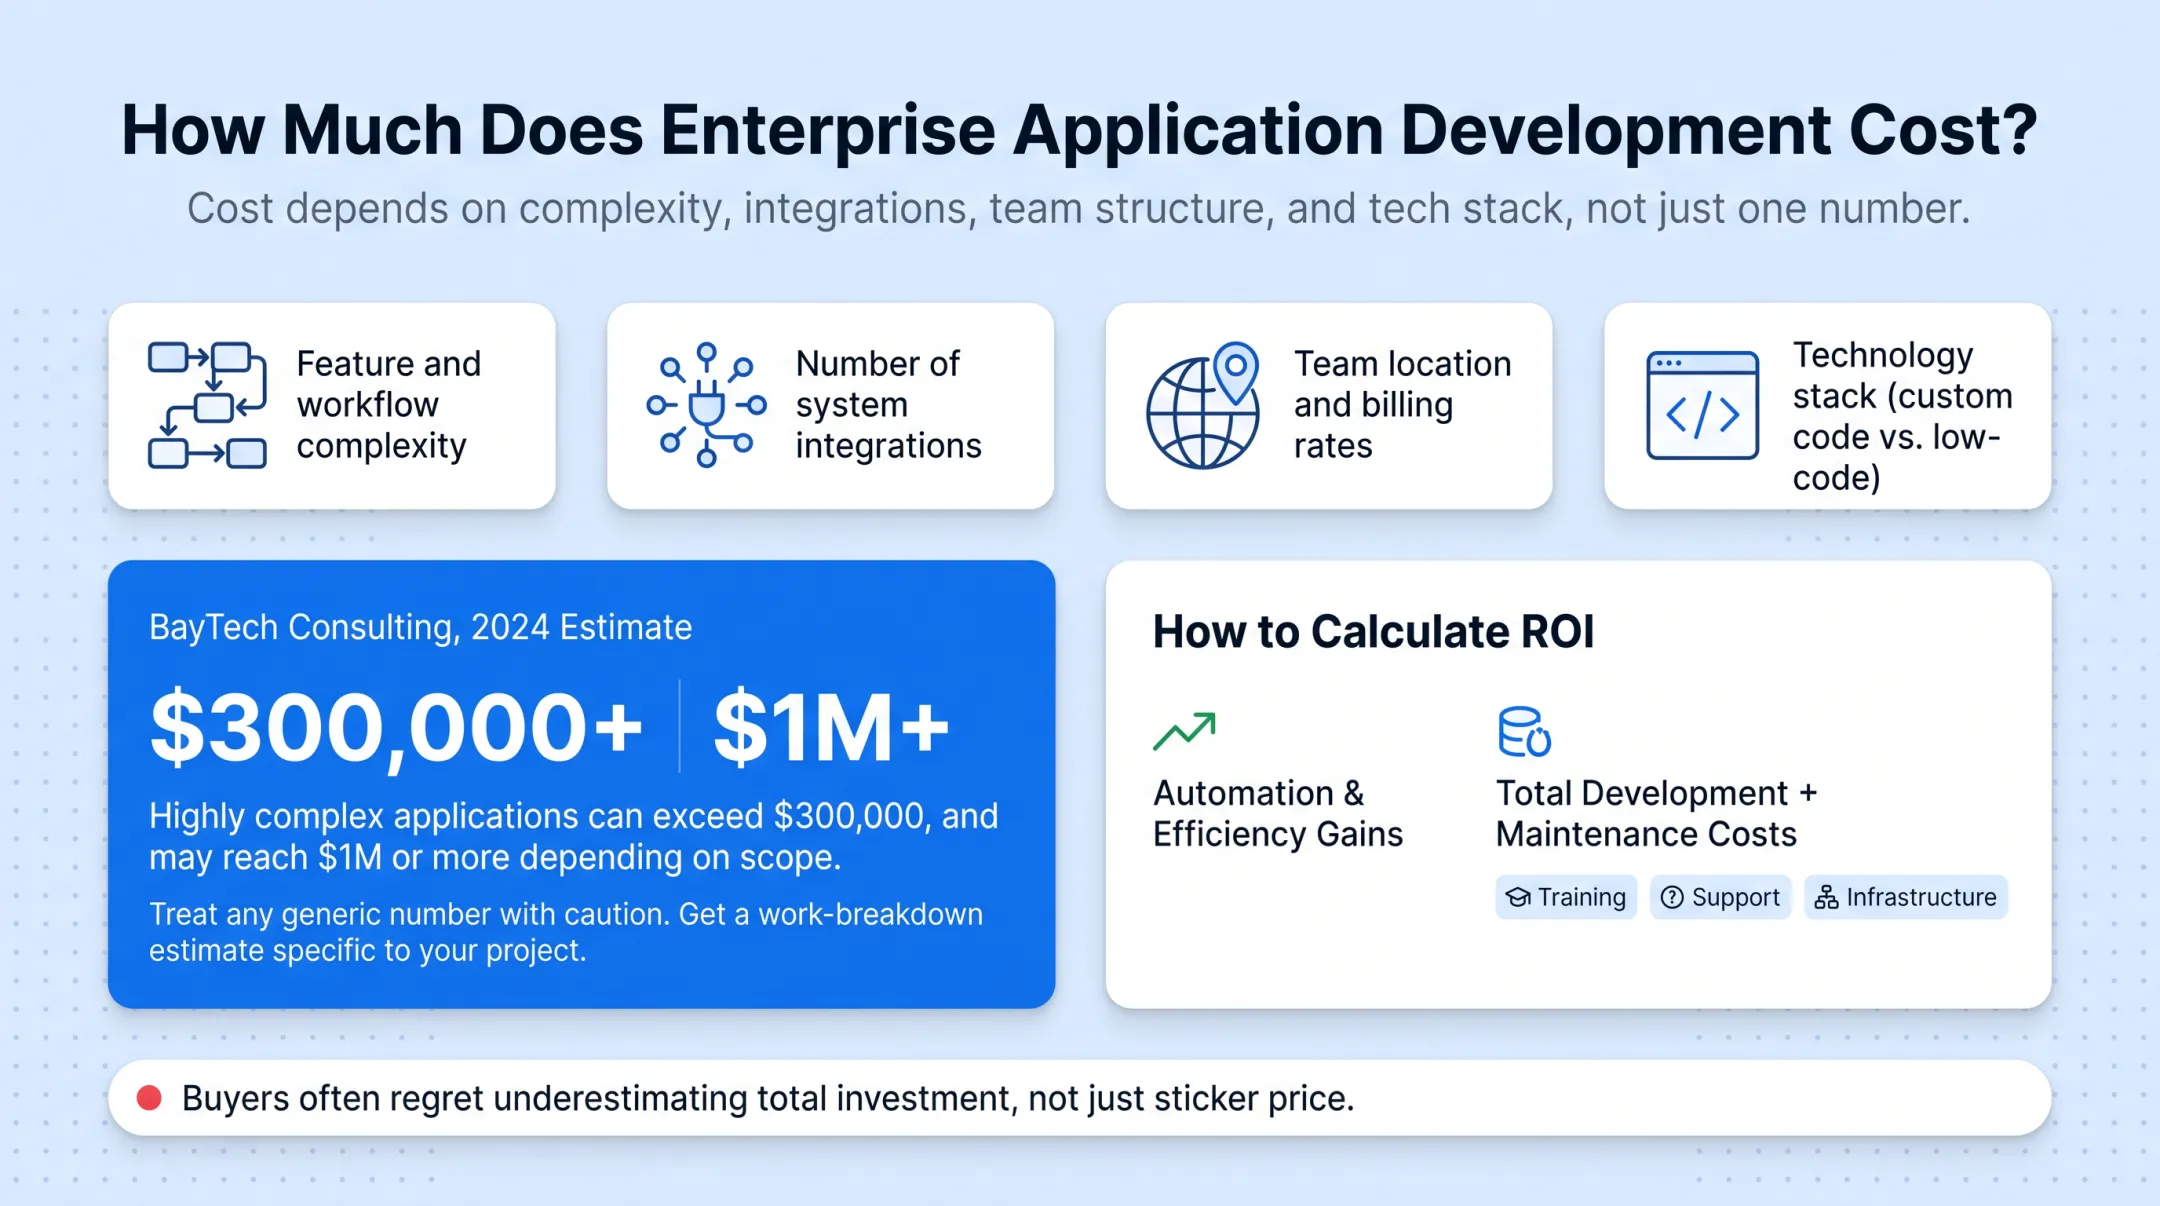Click the system integrations plug icon

706,405
